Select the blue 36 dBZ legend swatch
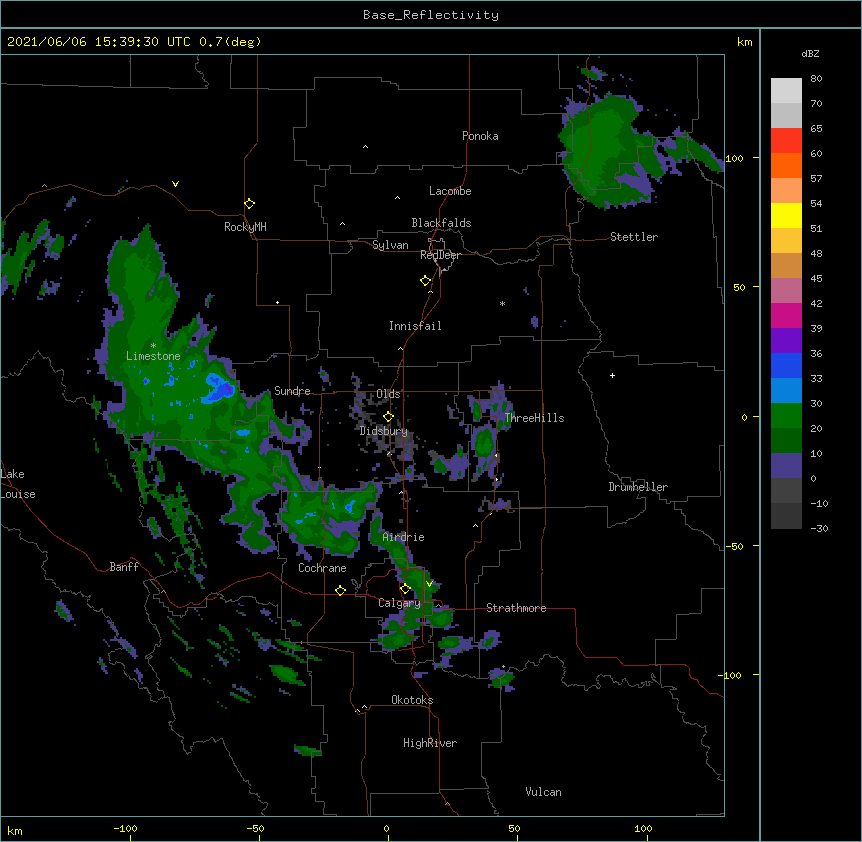This screenshot has width=862, height=842. coord(786,365)
